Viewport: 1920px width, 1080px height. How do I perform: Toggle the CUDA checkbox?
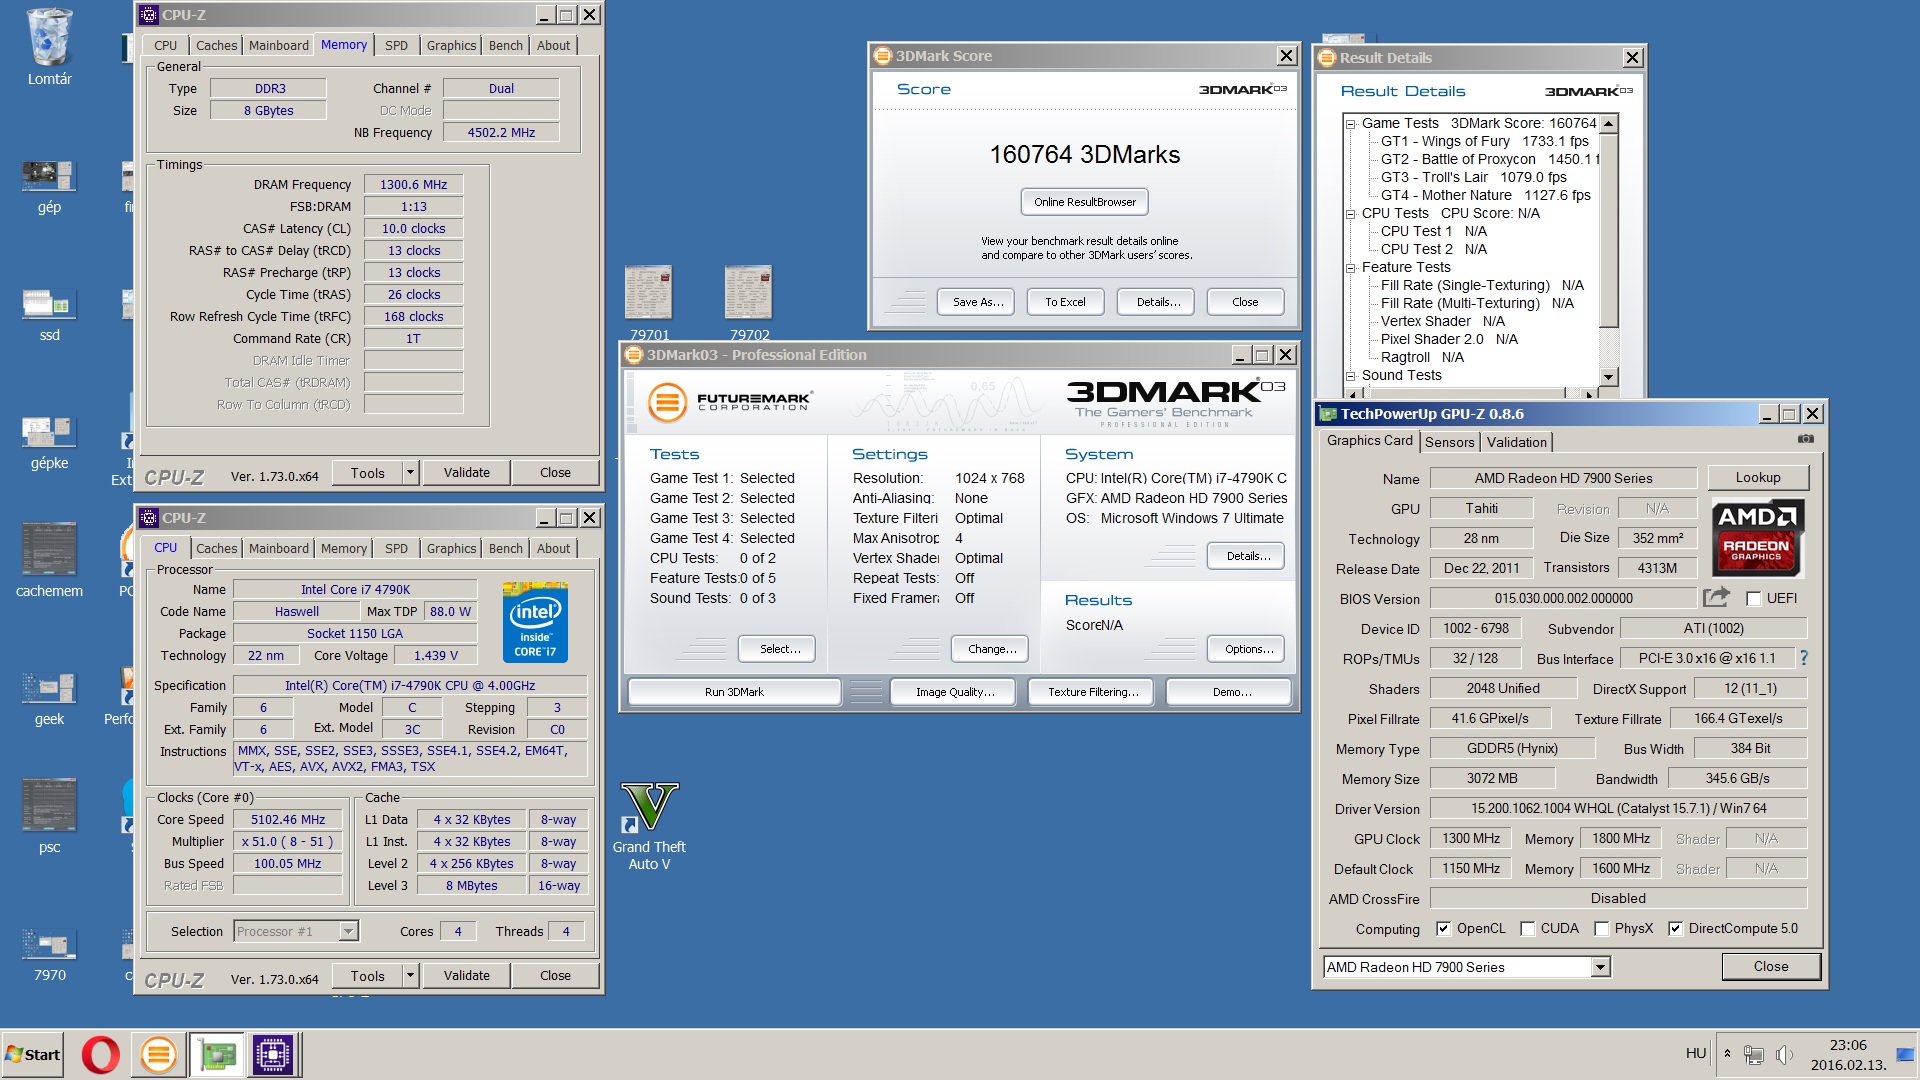pos(1527,928)
